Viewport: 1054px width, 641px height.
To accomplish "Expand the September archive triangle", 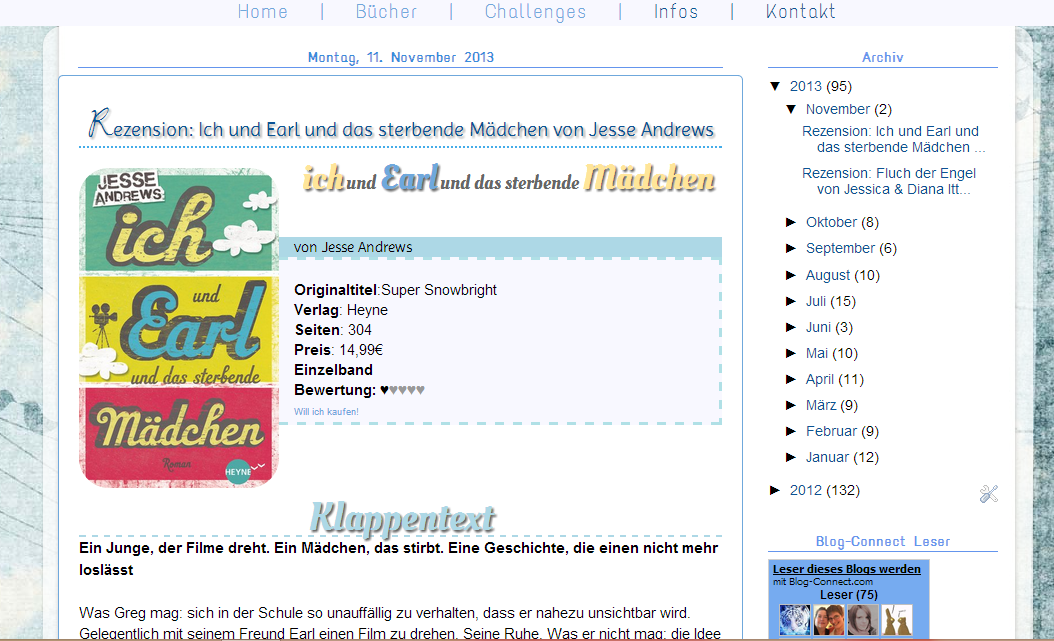I will tap(791, 248).
